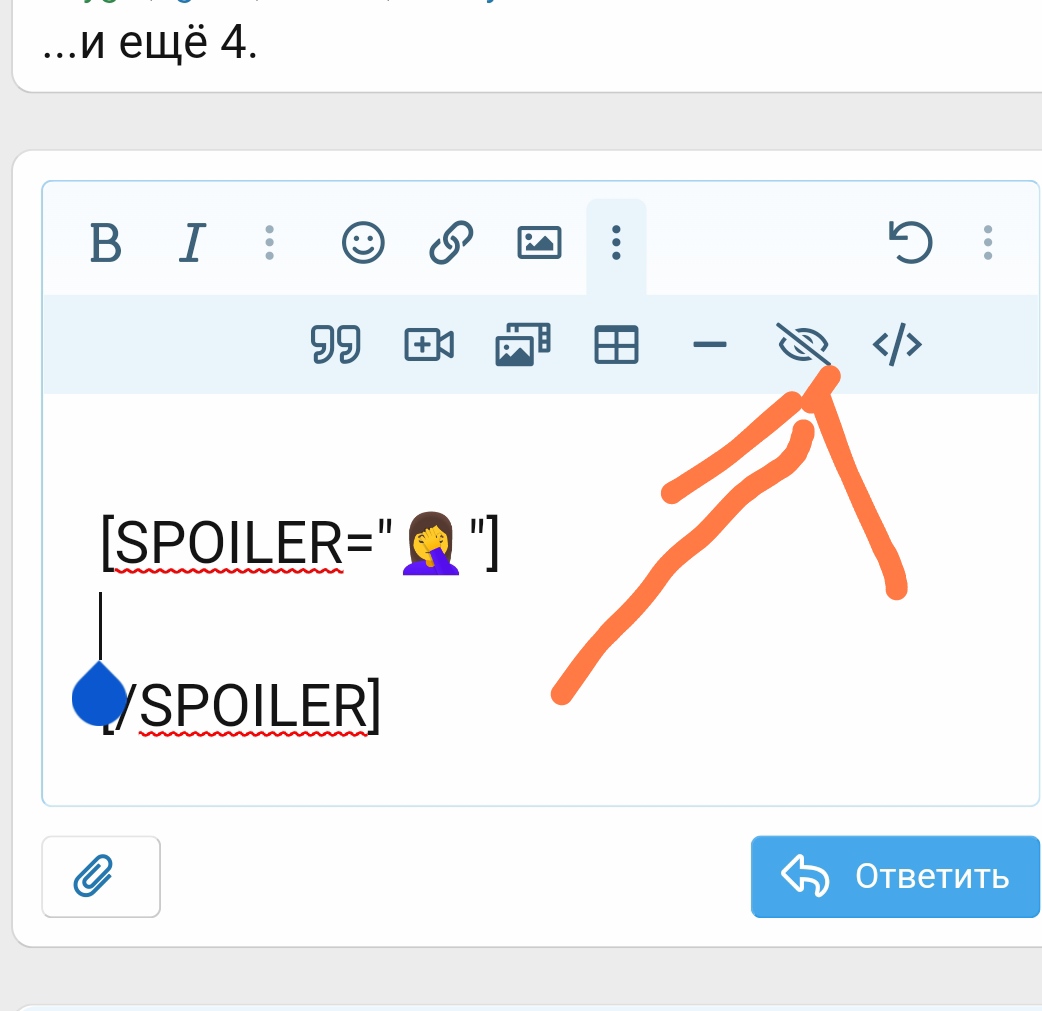Attach a file using the paperclip button
Image resolution: width=1042 pixels, height=1011 pixels.
tap(101, 877)
